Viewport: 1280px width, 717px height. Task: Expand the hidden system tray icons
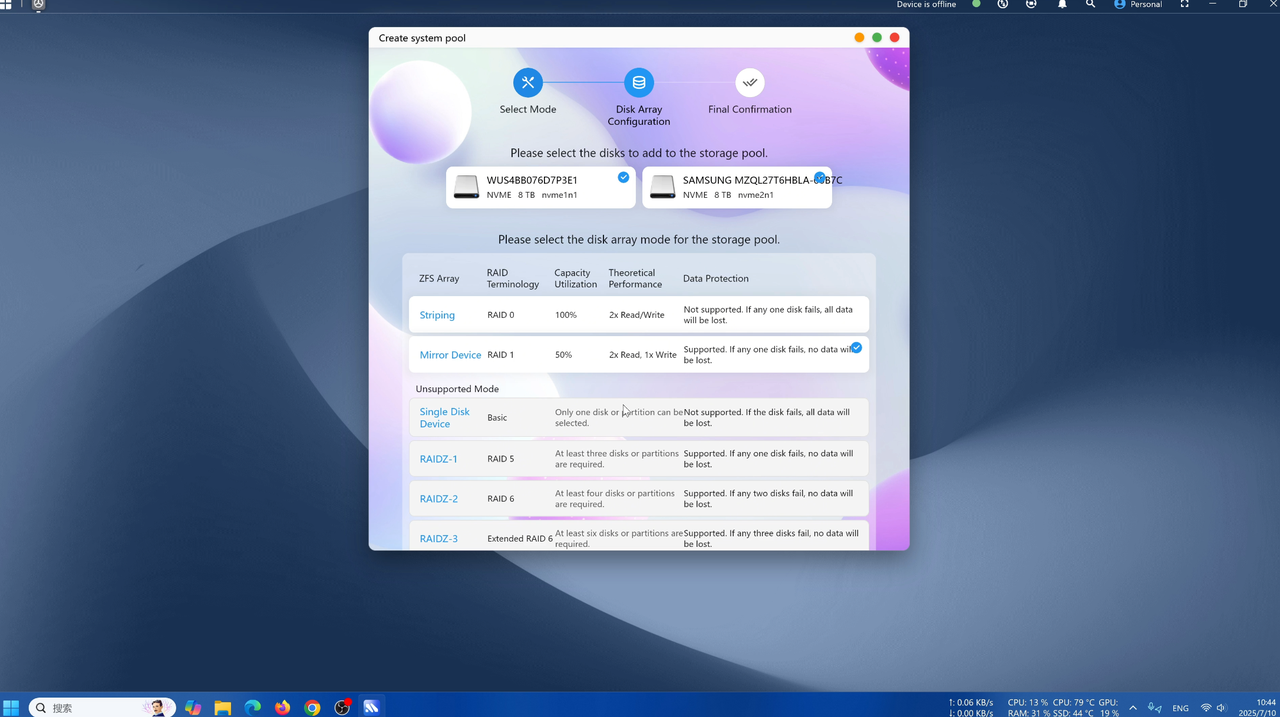point(1132,707)
